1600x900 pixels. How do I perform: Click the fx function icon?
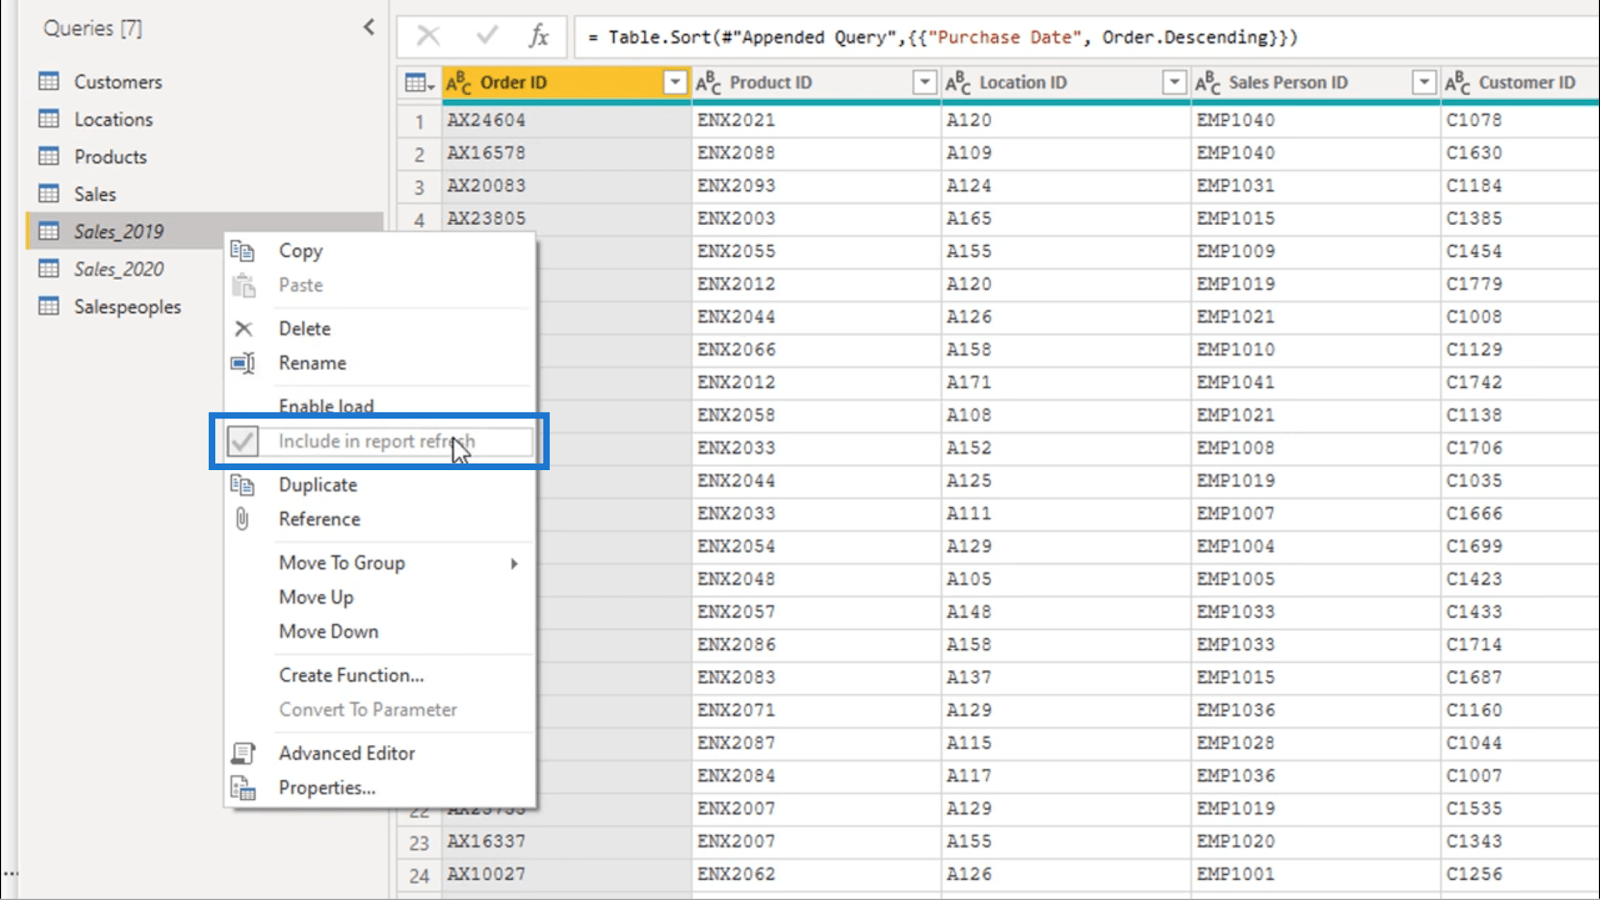(x=539, y=37)
